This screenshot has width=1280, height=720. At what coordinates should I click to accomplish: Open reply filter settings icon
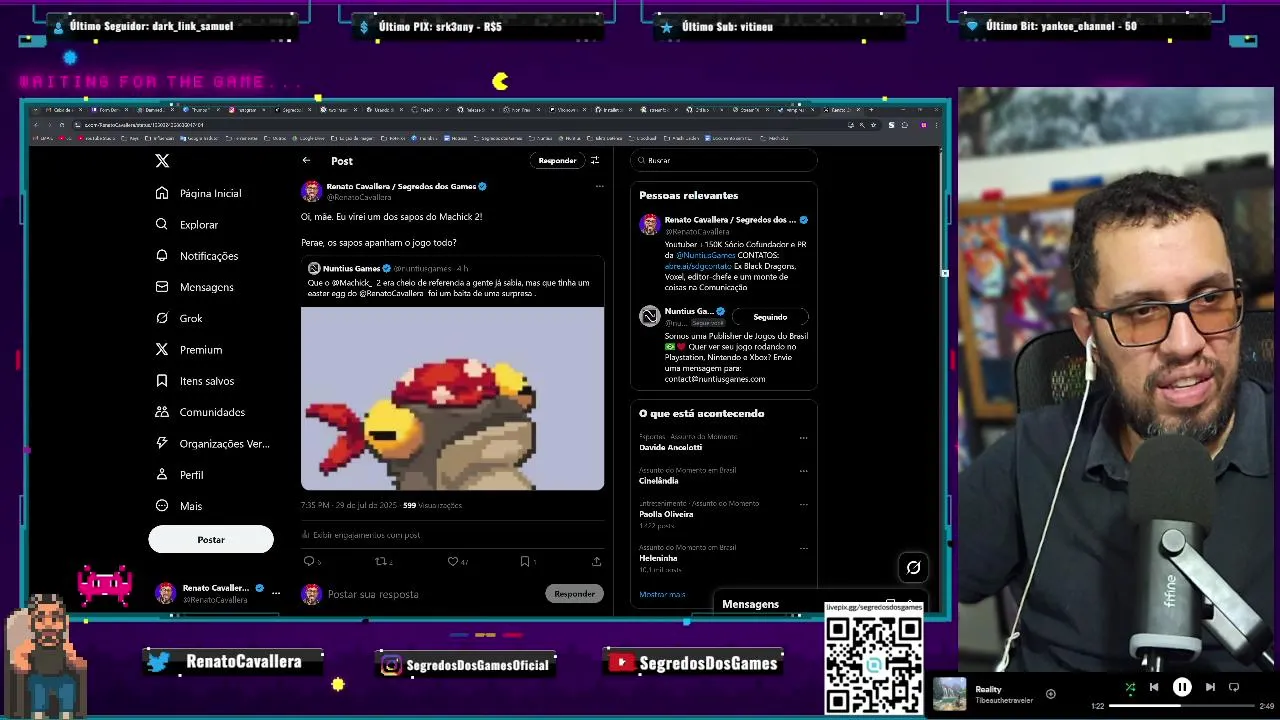coord(595,160)
